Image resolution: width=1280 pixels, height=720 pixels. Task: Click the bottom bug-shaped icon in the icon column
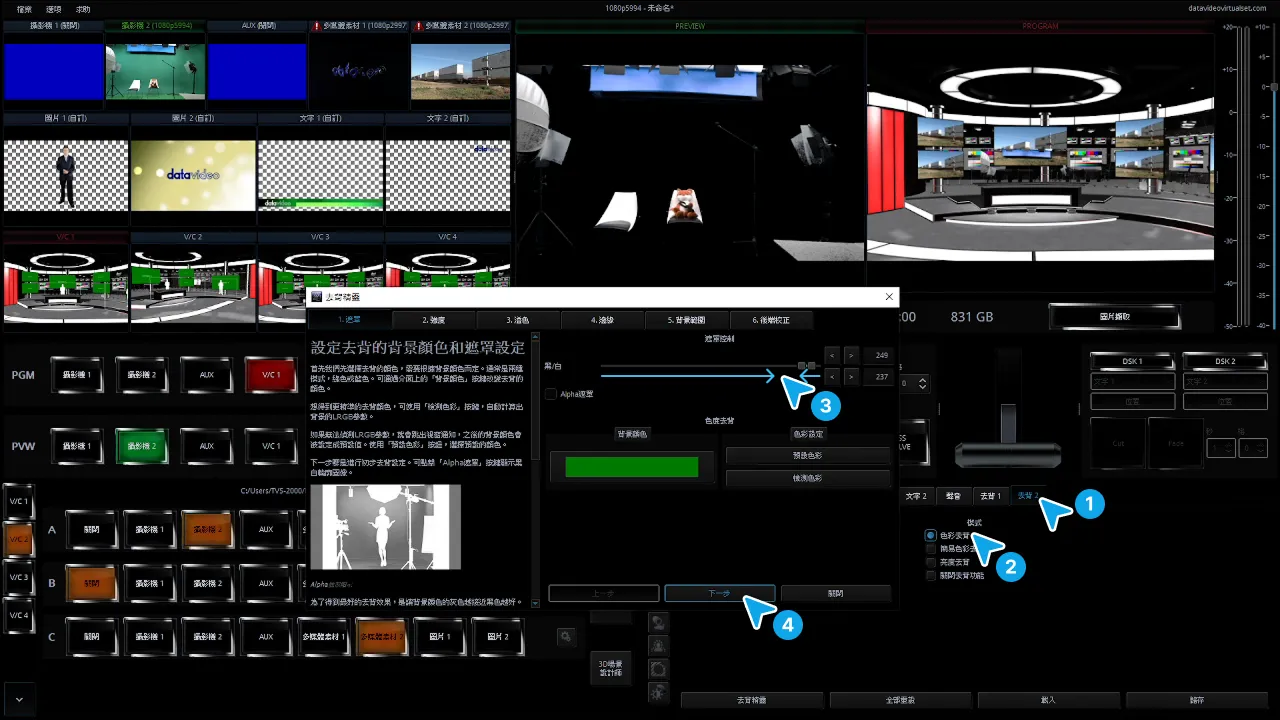pyautogui.click(x=658, y=691)
